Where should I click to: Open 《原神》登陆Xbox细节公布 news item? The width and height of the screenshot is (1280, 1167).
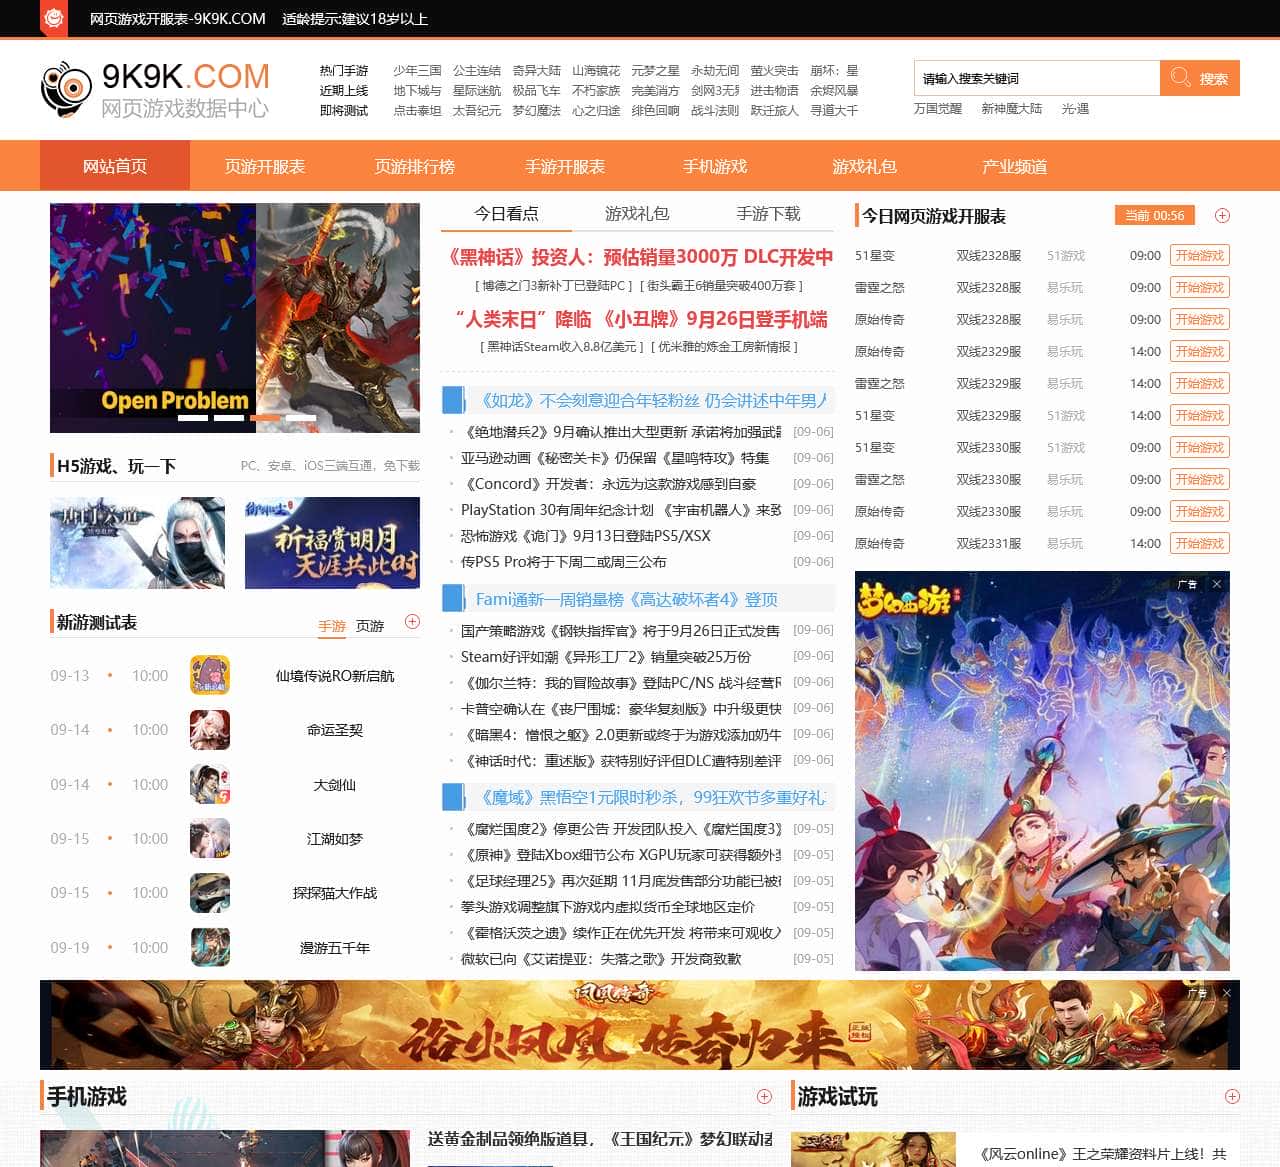coord(621,855)
